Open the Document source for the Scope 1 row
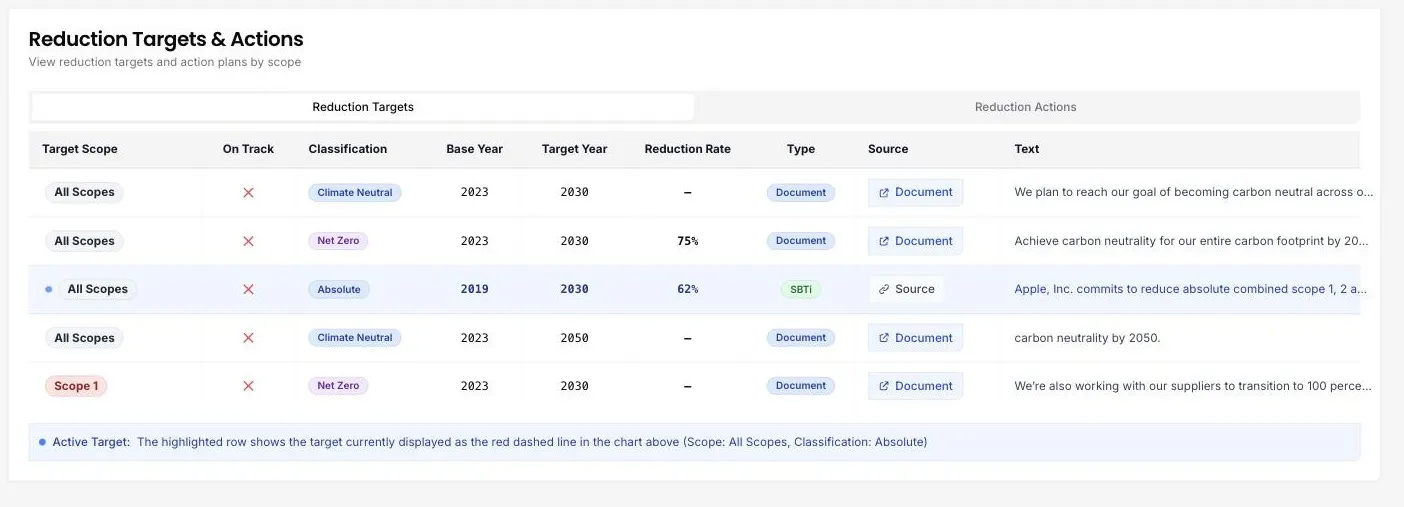1404x507 pixels. (915, 386)
